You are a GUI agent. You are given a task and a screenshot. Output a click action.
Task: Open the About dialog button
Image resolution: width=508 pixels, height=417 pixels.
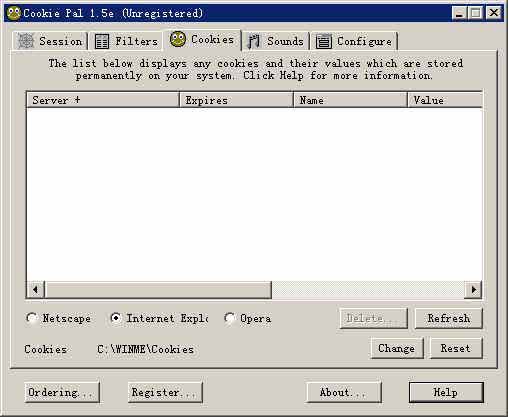[344, 392]
